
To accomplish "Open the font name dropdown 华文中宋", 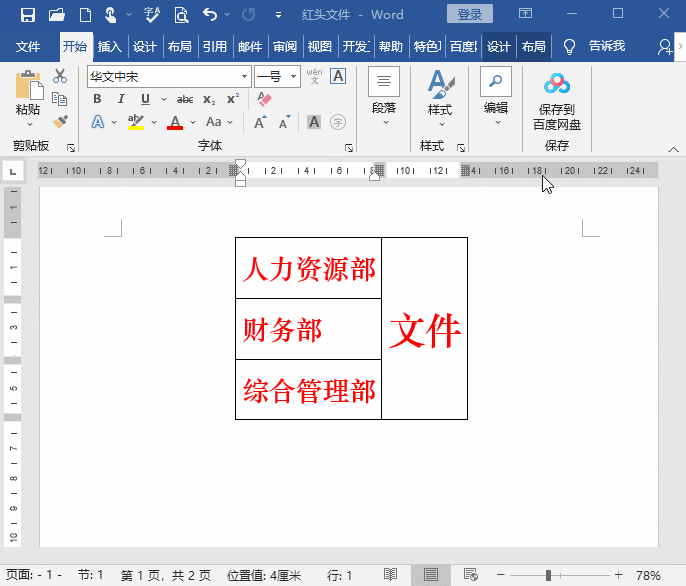I will [x=244, y=77].
